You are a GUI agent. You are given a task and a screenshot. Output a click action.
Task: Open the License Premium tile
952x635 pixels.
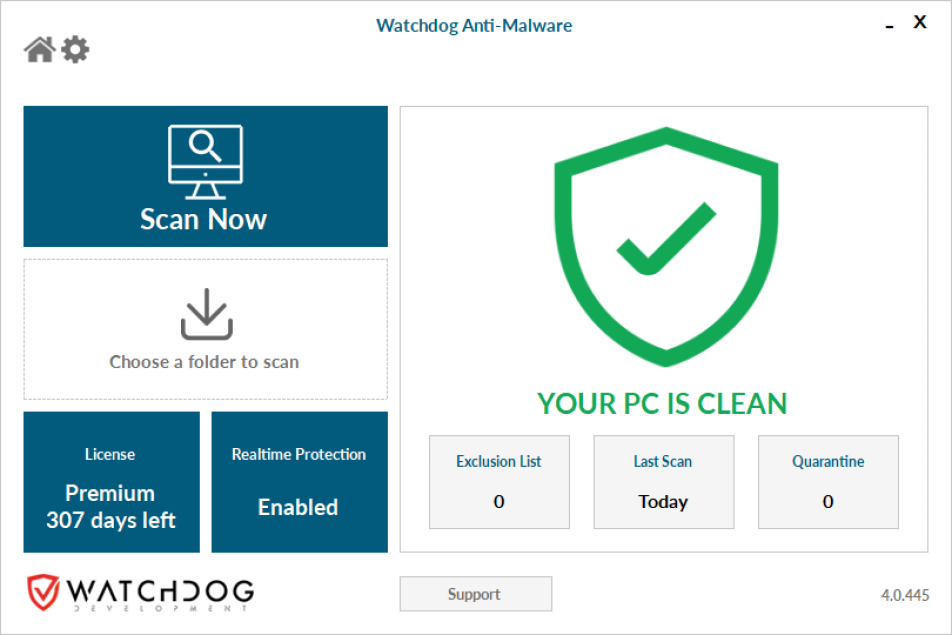tap(112, 482)
